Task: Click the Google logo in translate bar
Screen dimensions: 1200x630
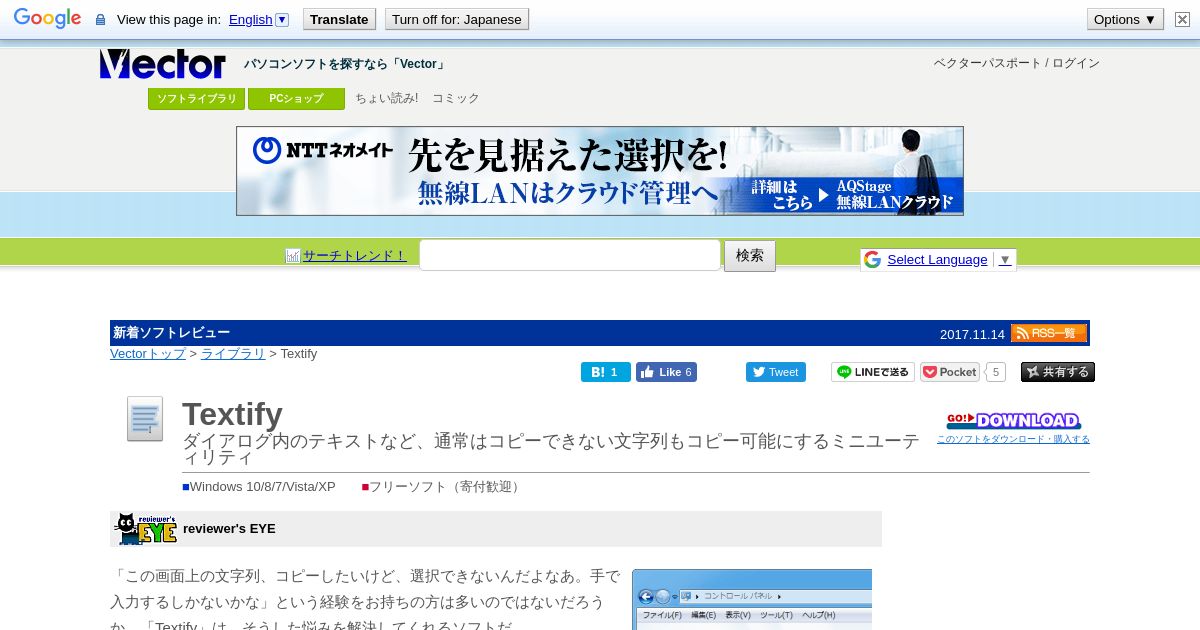Action: (47, 19)
